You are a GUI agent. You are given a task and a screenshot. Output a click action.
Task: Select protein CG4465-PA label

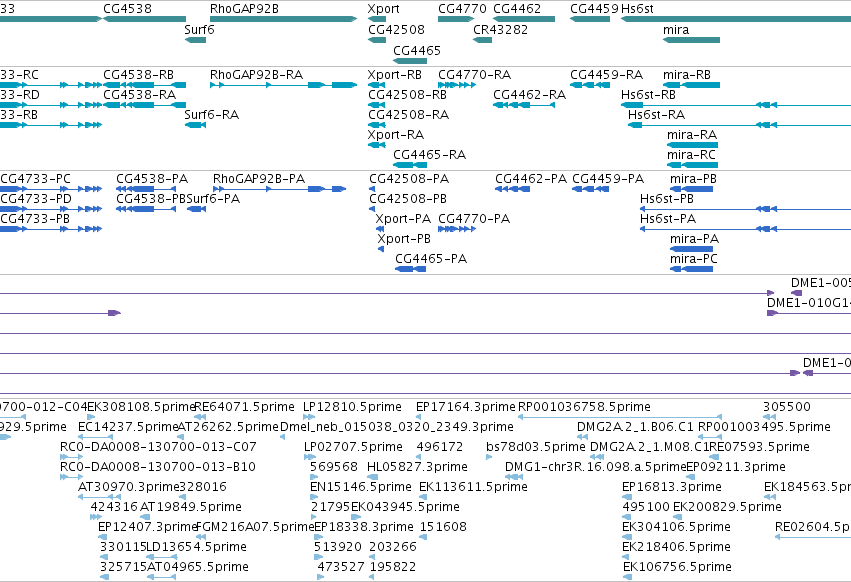click(431, 259)
